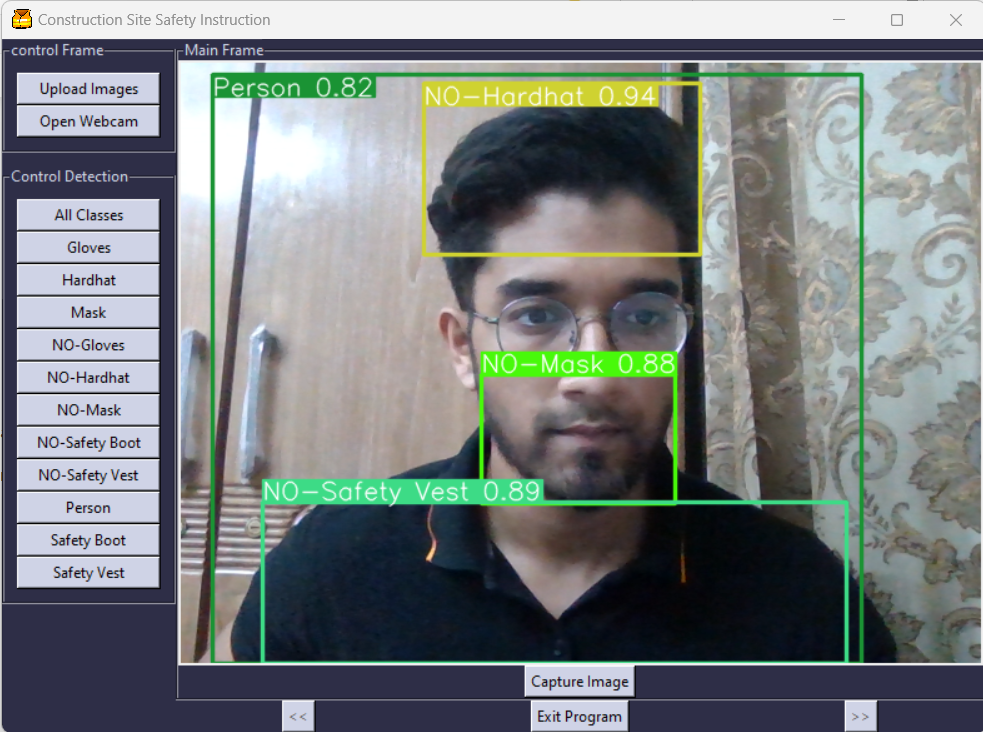The height and width of the screenshot is (732, 983).
Task: Filter by NO-Gloves class
Action: (x=89, y=345)
